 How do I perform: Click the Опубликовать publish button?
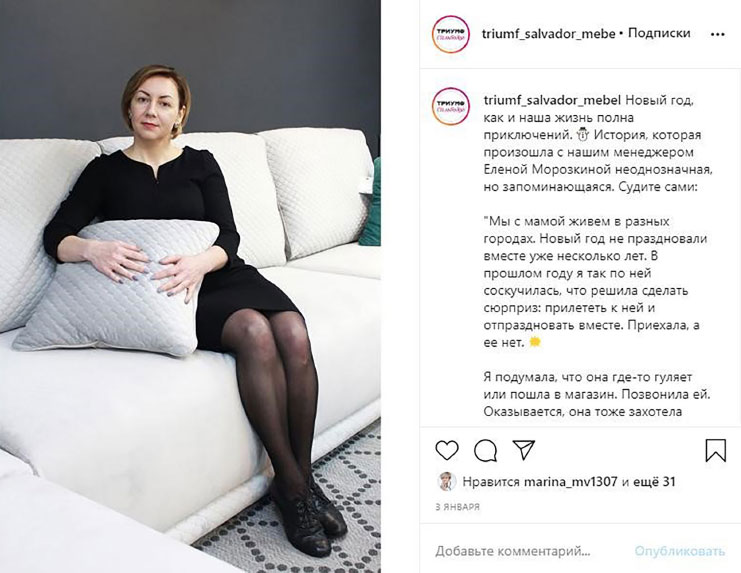(679, 551)
